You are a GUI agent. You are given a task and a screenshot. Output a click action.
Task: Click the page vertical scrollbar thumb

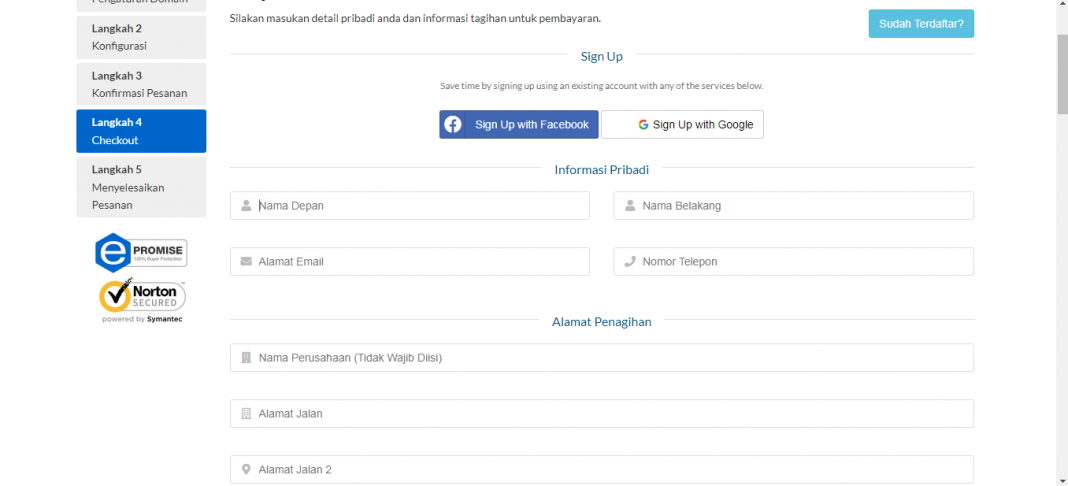[x=1062, y=75]
